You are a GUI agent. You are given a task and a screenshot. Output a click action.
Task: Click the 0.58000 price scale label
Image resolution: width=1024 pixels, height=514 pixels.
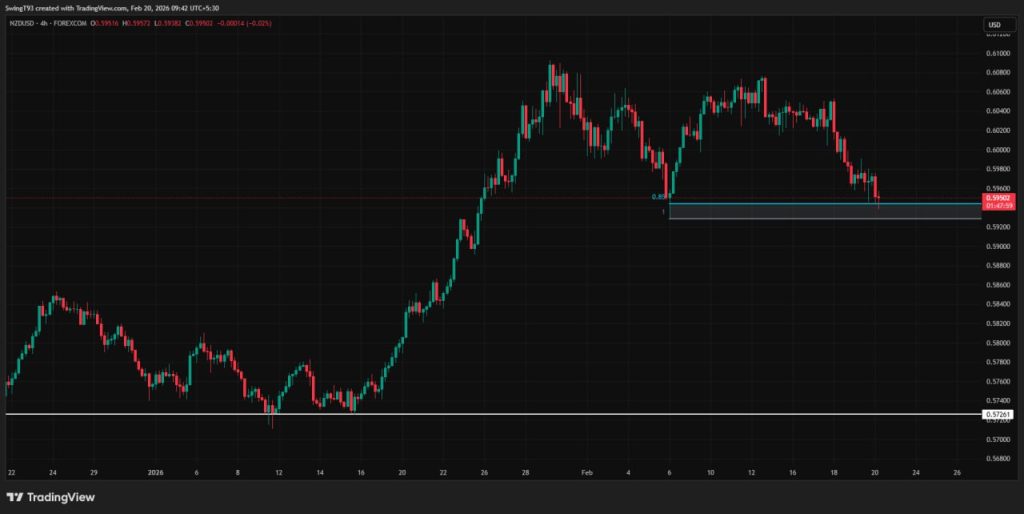998,343
